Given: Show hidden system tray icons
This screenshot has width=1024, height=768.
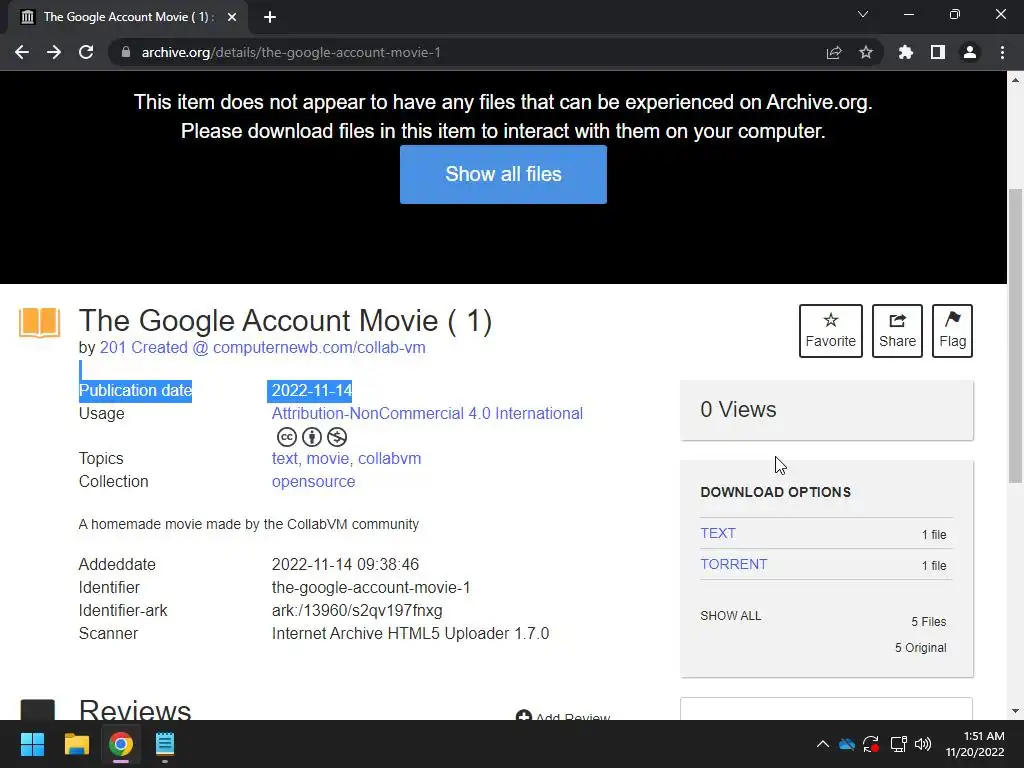Looking at the screenshot, I should tap(823, 744).
